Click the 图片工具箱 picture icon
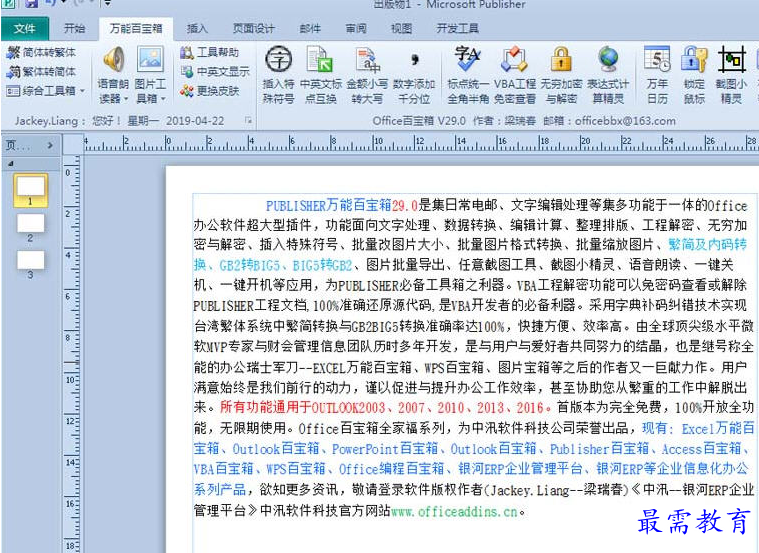Screen dimensions: 759x553 click(x=151, y=60)
